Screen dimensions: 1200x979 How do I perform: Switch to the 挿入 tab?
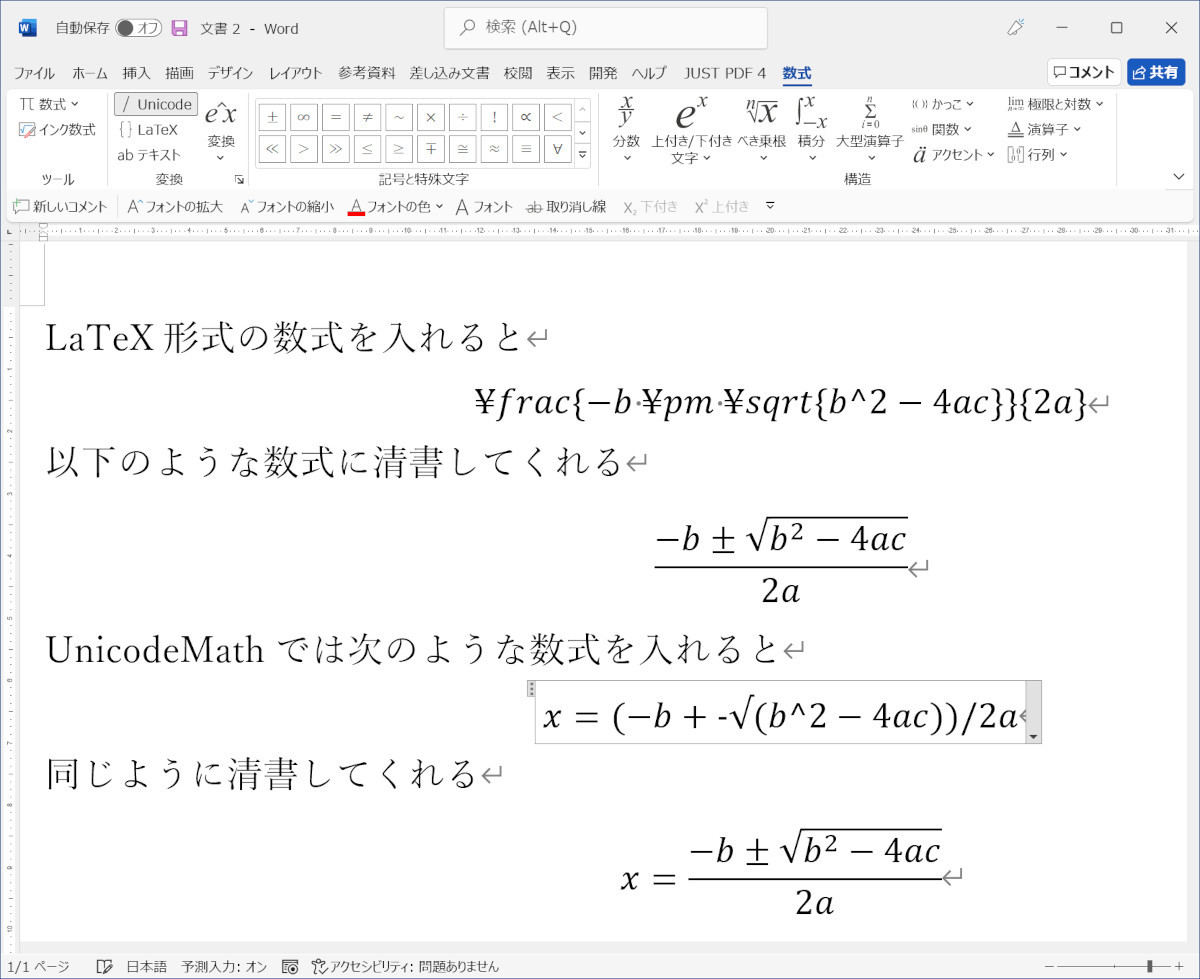click(136, 73)
